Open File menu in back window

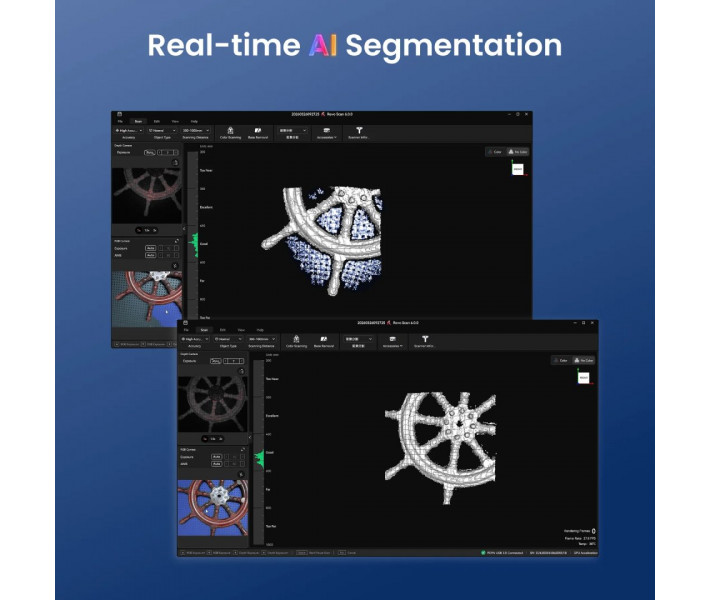point(120,121)
